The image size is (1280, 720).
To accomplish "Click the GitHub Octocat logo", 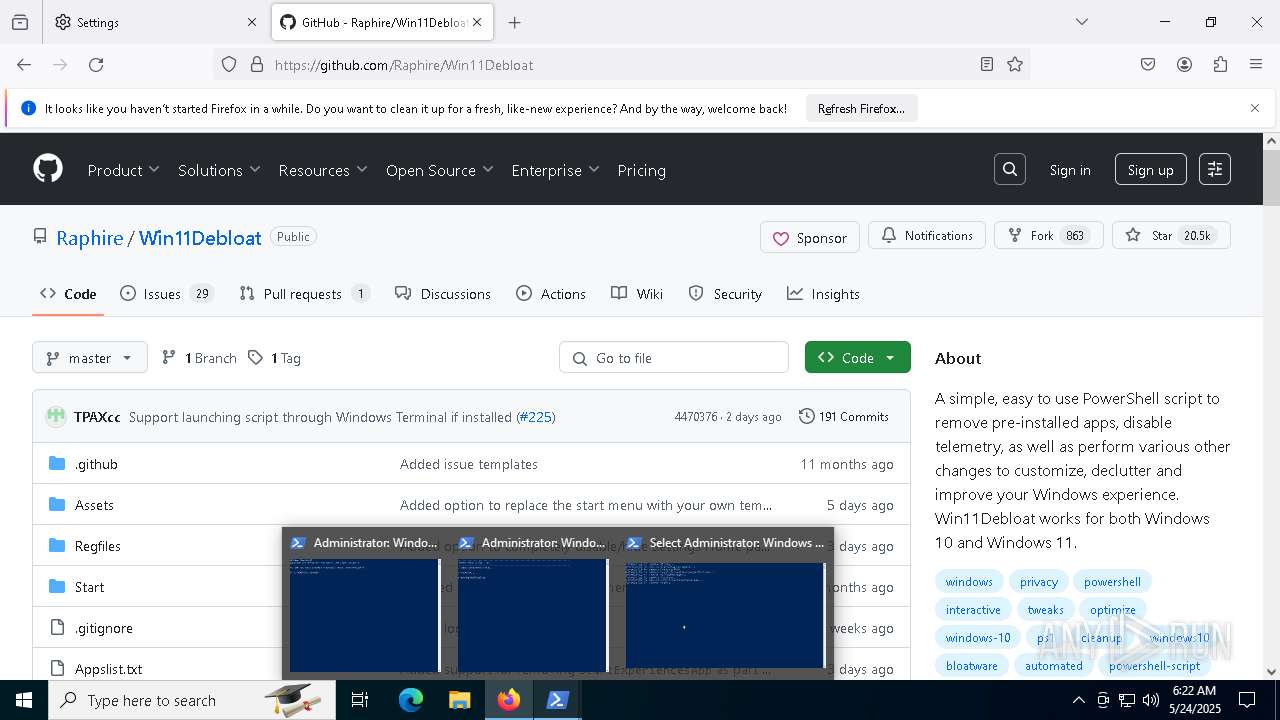I will [48, 169].
